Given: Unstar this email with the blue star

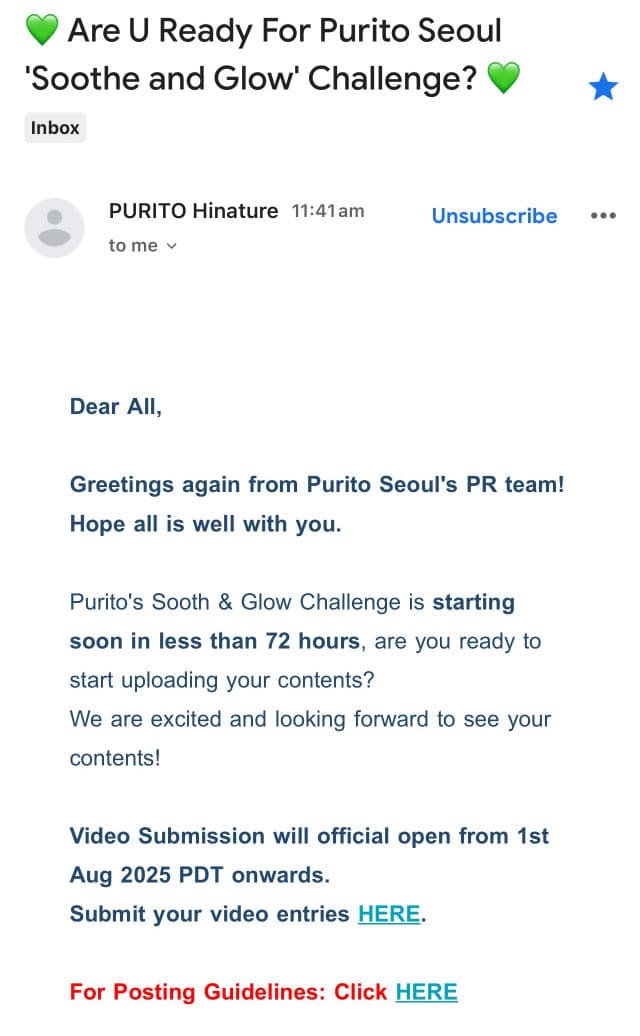Looking at the screenshot, I should point(603,88).
